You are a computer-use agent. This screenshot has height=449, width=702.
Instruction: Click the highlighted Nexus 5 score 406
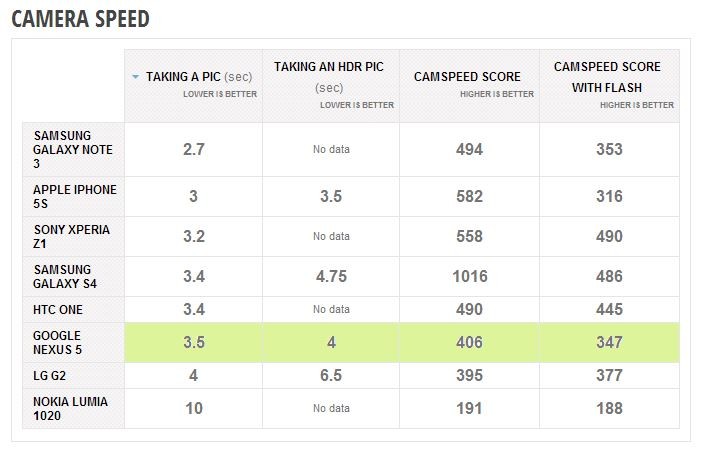pos(469,342)
